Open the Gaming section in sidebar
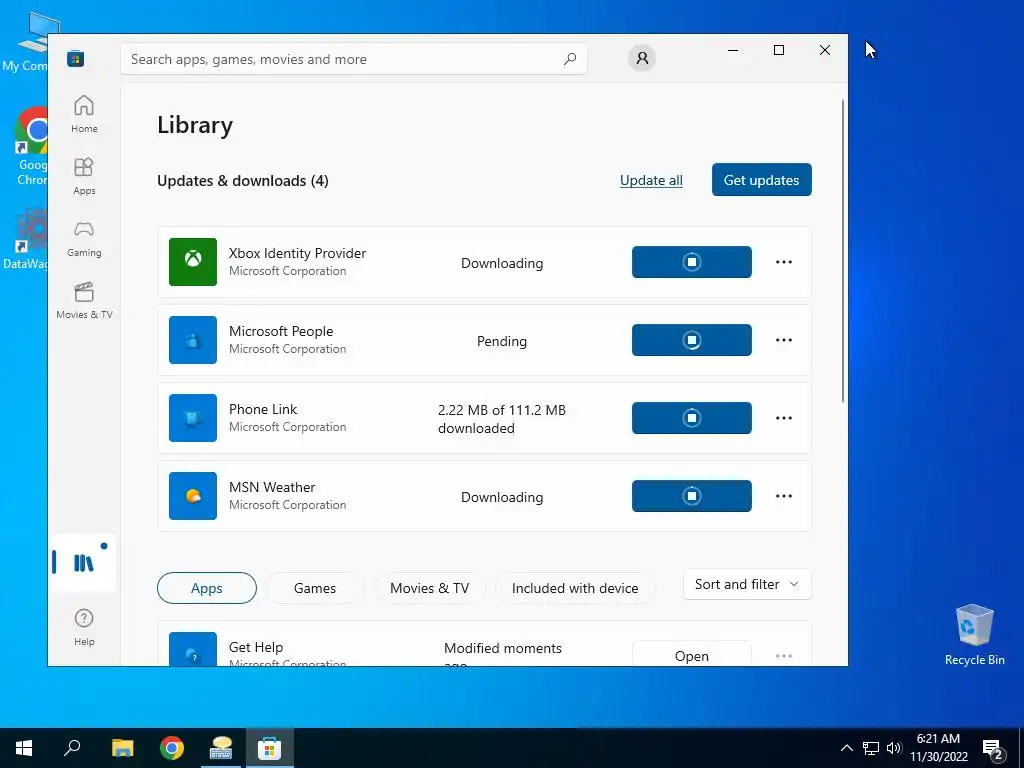This screenshot has width=1024, height=768. 84,238
